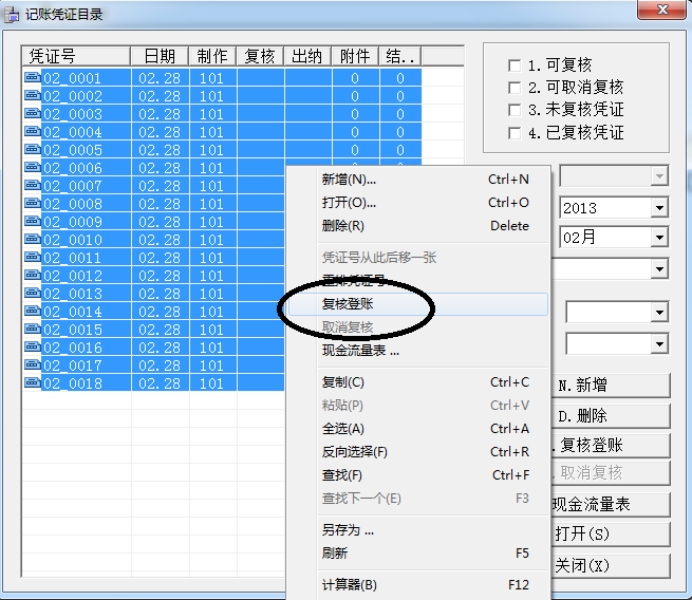The height and width of the screenshot is (600, 692).
Task: Select voucher number 02_0010
Action: point(73,240)
